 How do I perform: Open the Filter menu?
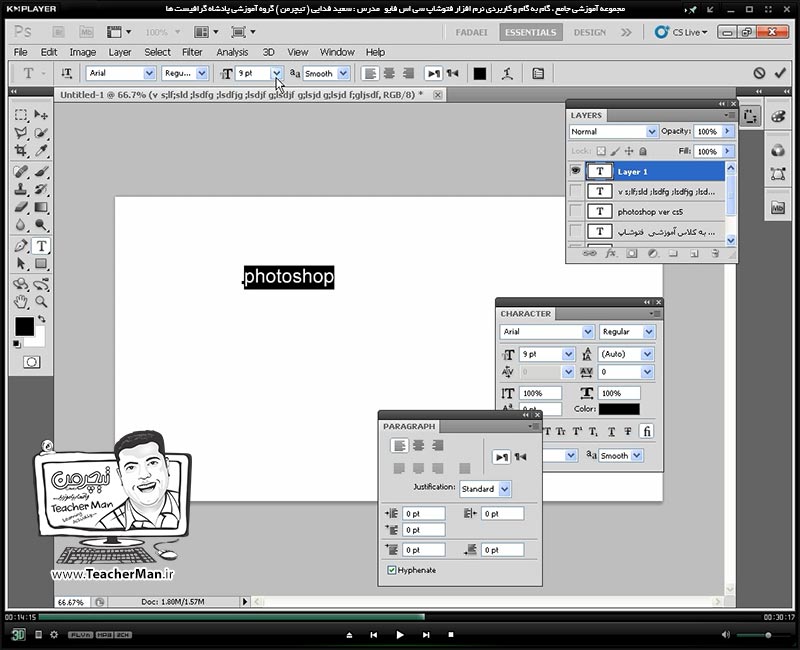pyautogui.click(x=192, y=52)
